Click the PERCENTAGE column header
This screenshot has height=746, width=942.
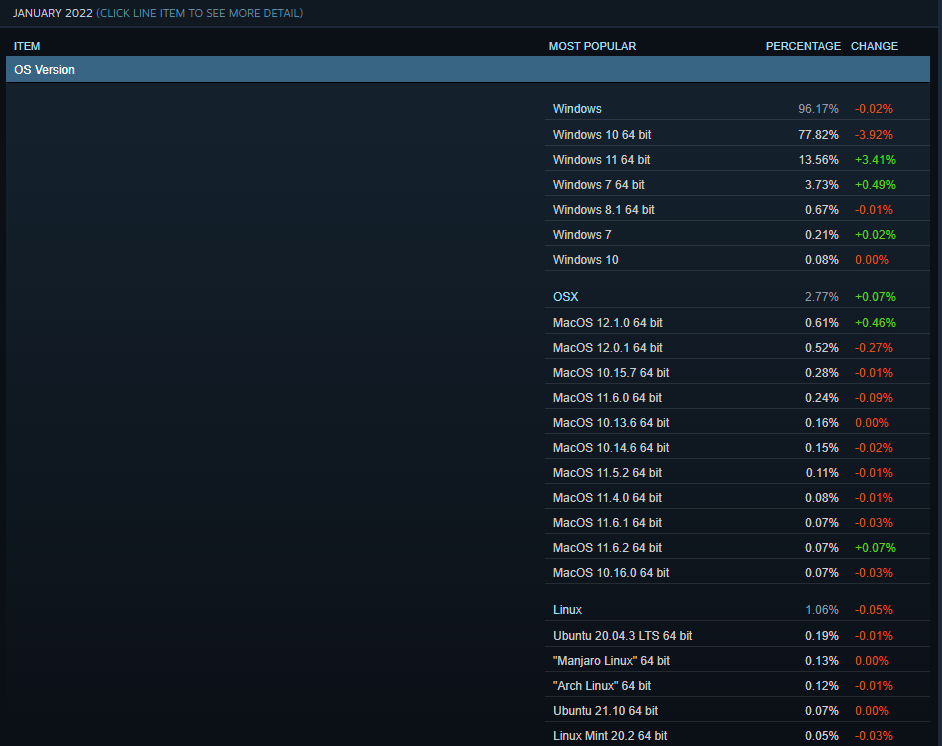(803, 46)
